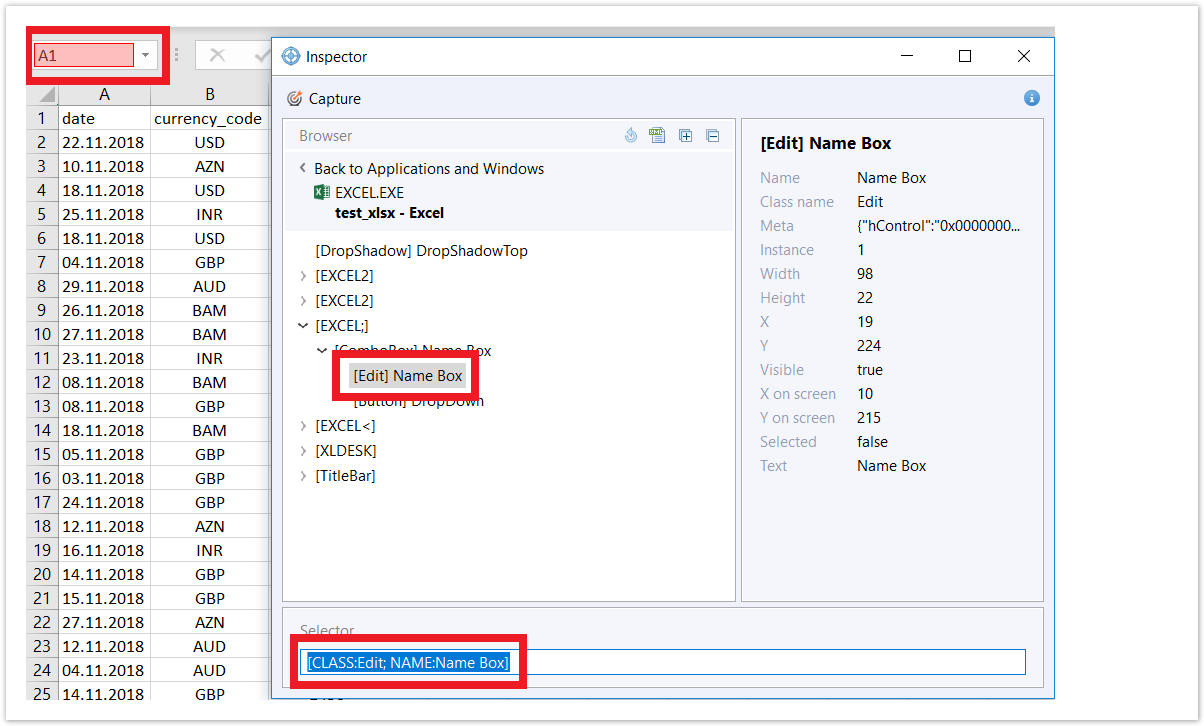Click the Excel Name Box showing A1
Screen dimensions: 1204x726
coord(84,56)
